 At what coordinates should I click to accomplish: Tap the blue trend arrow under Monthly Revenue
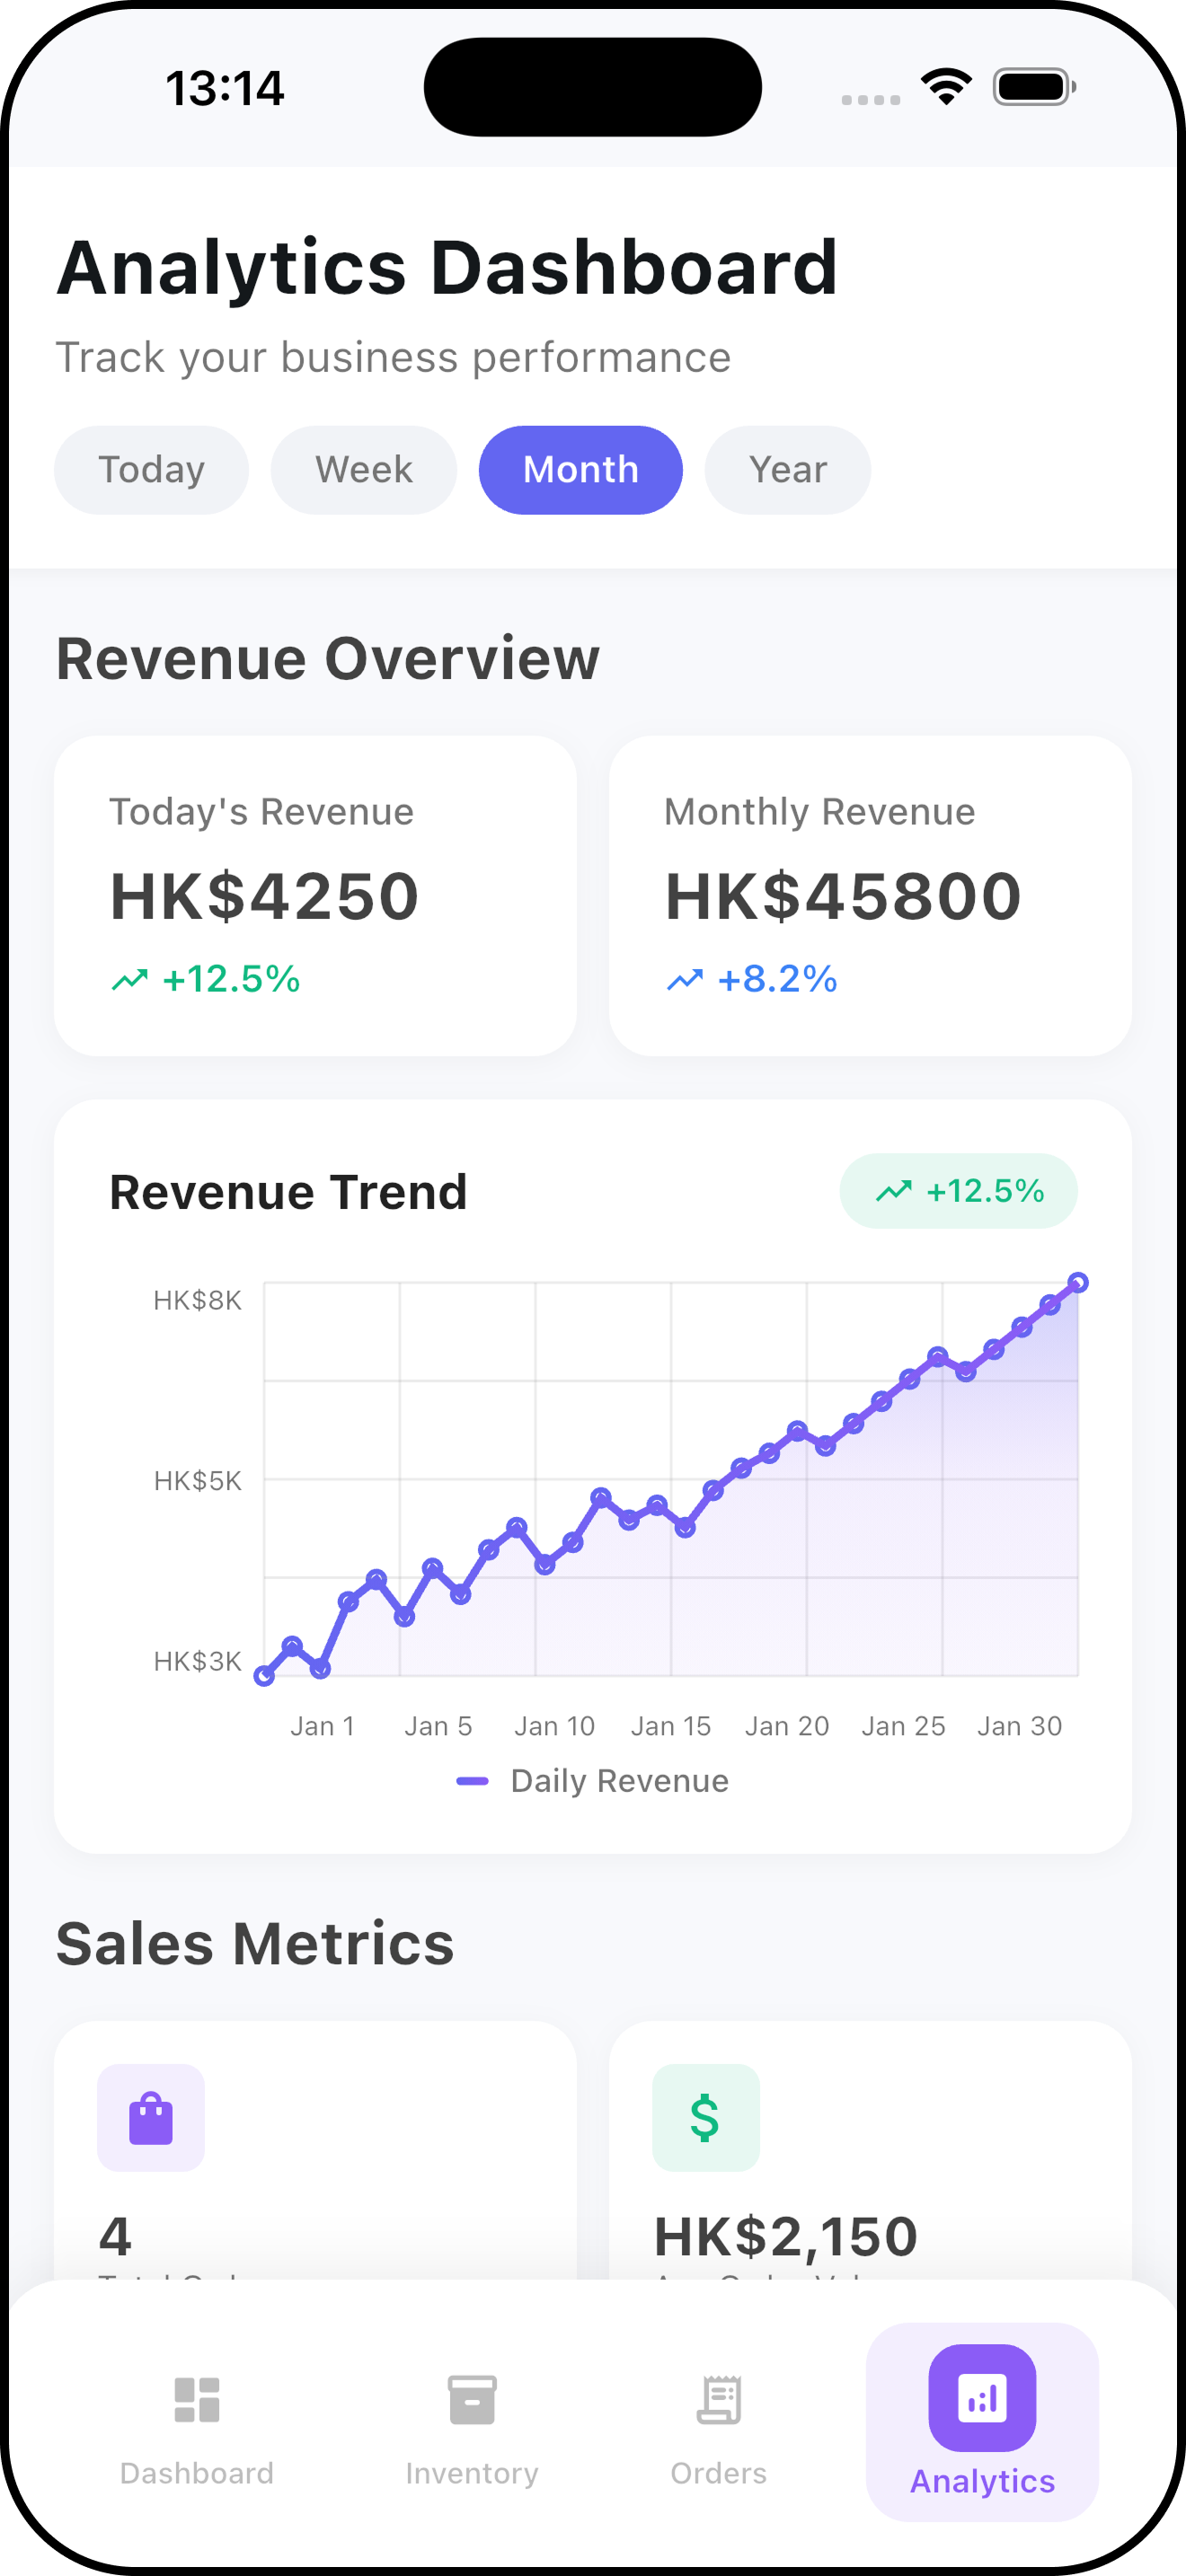[685, 980]
